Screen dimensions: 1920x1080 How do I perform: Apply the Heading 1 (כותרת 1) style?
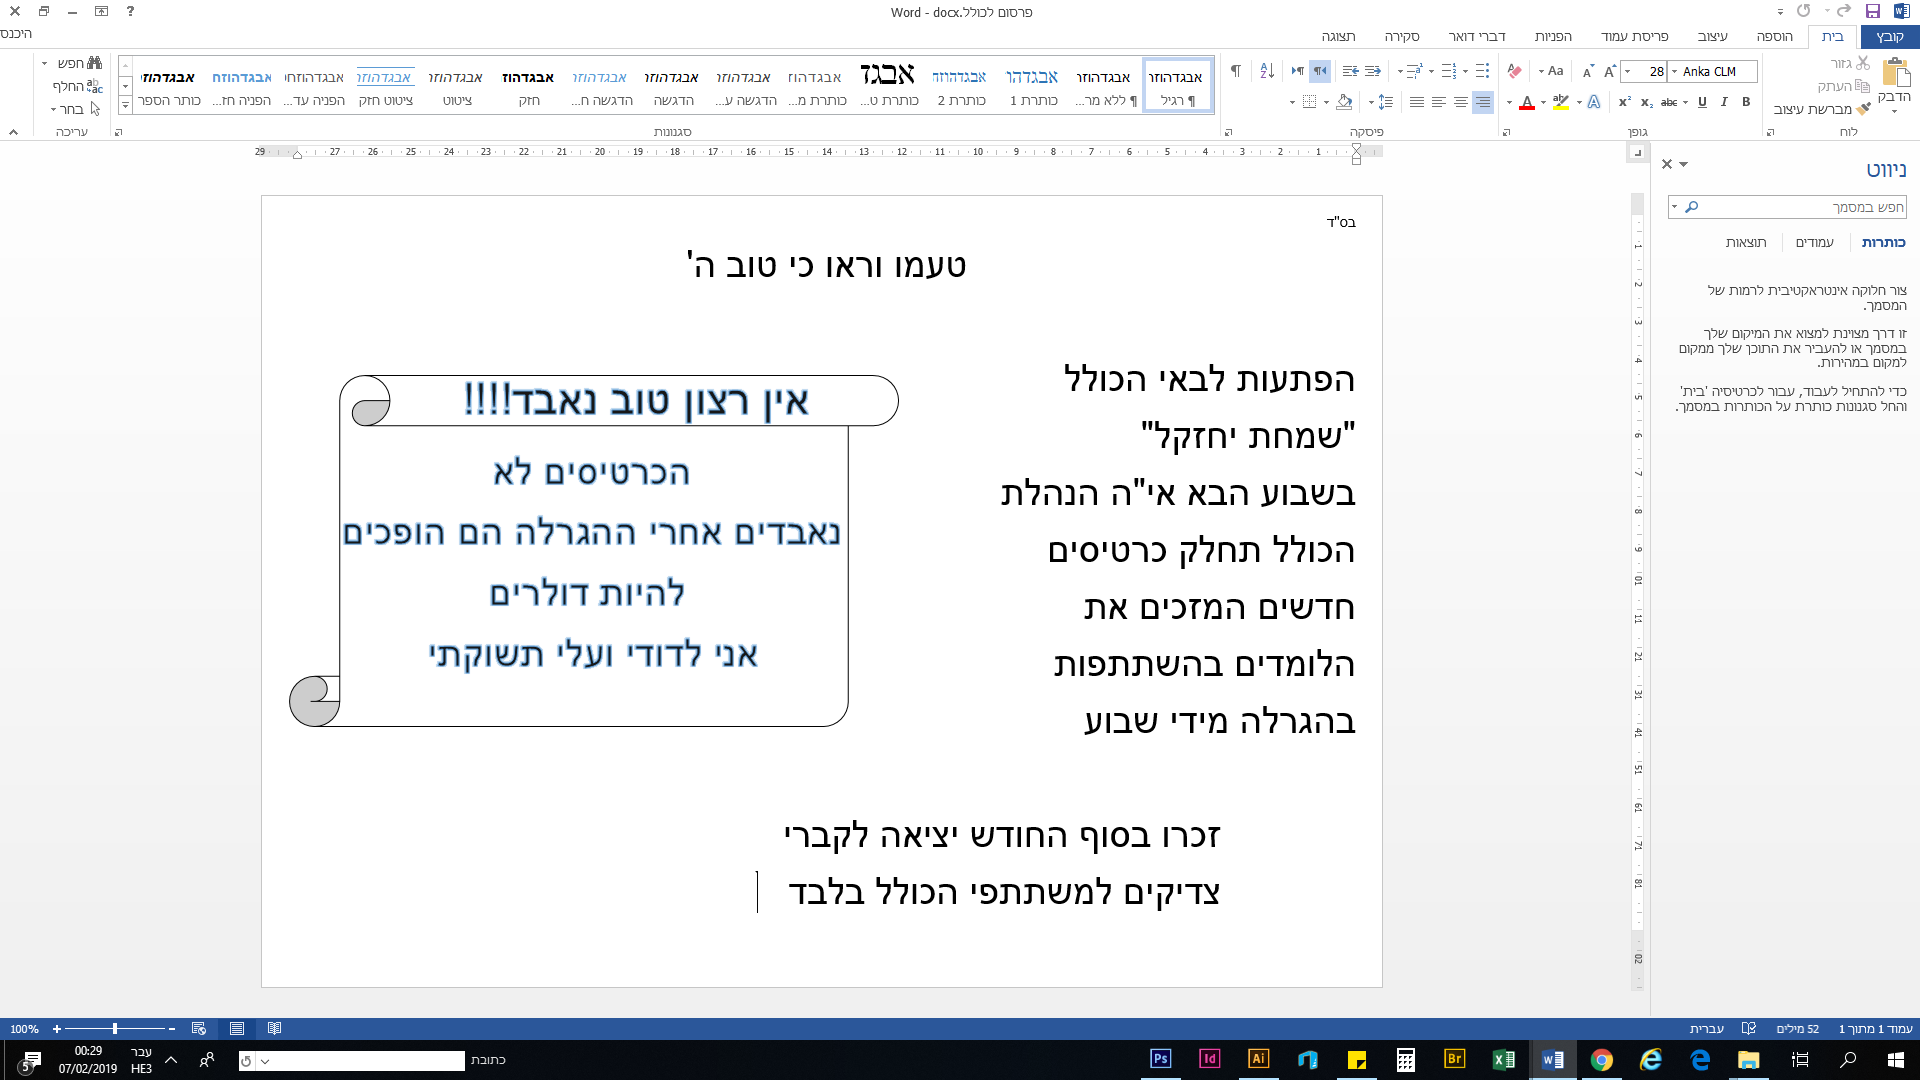point(1032,87)
